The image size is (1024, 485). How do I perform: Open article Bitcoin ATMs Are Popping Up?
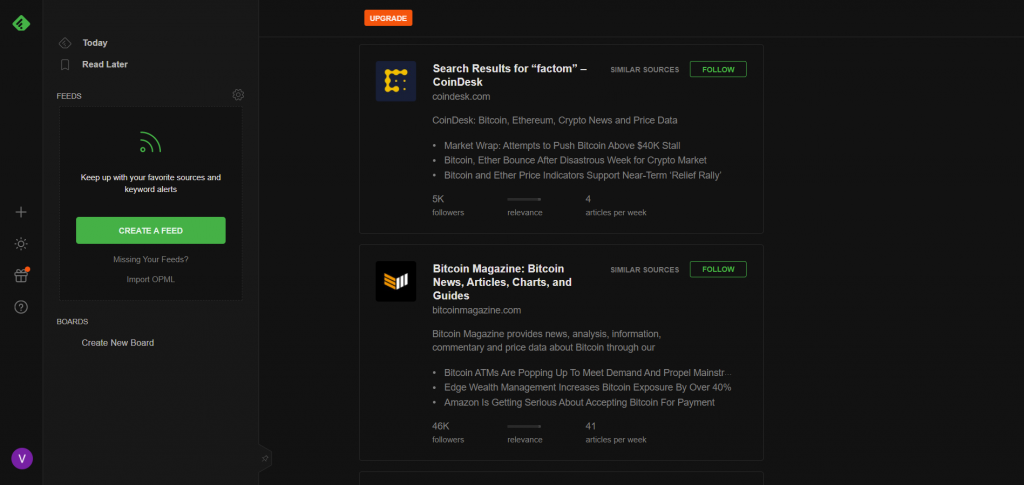588,373
